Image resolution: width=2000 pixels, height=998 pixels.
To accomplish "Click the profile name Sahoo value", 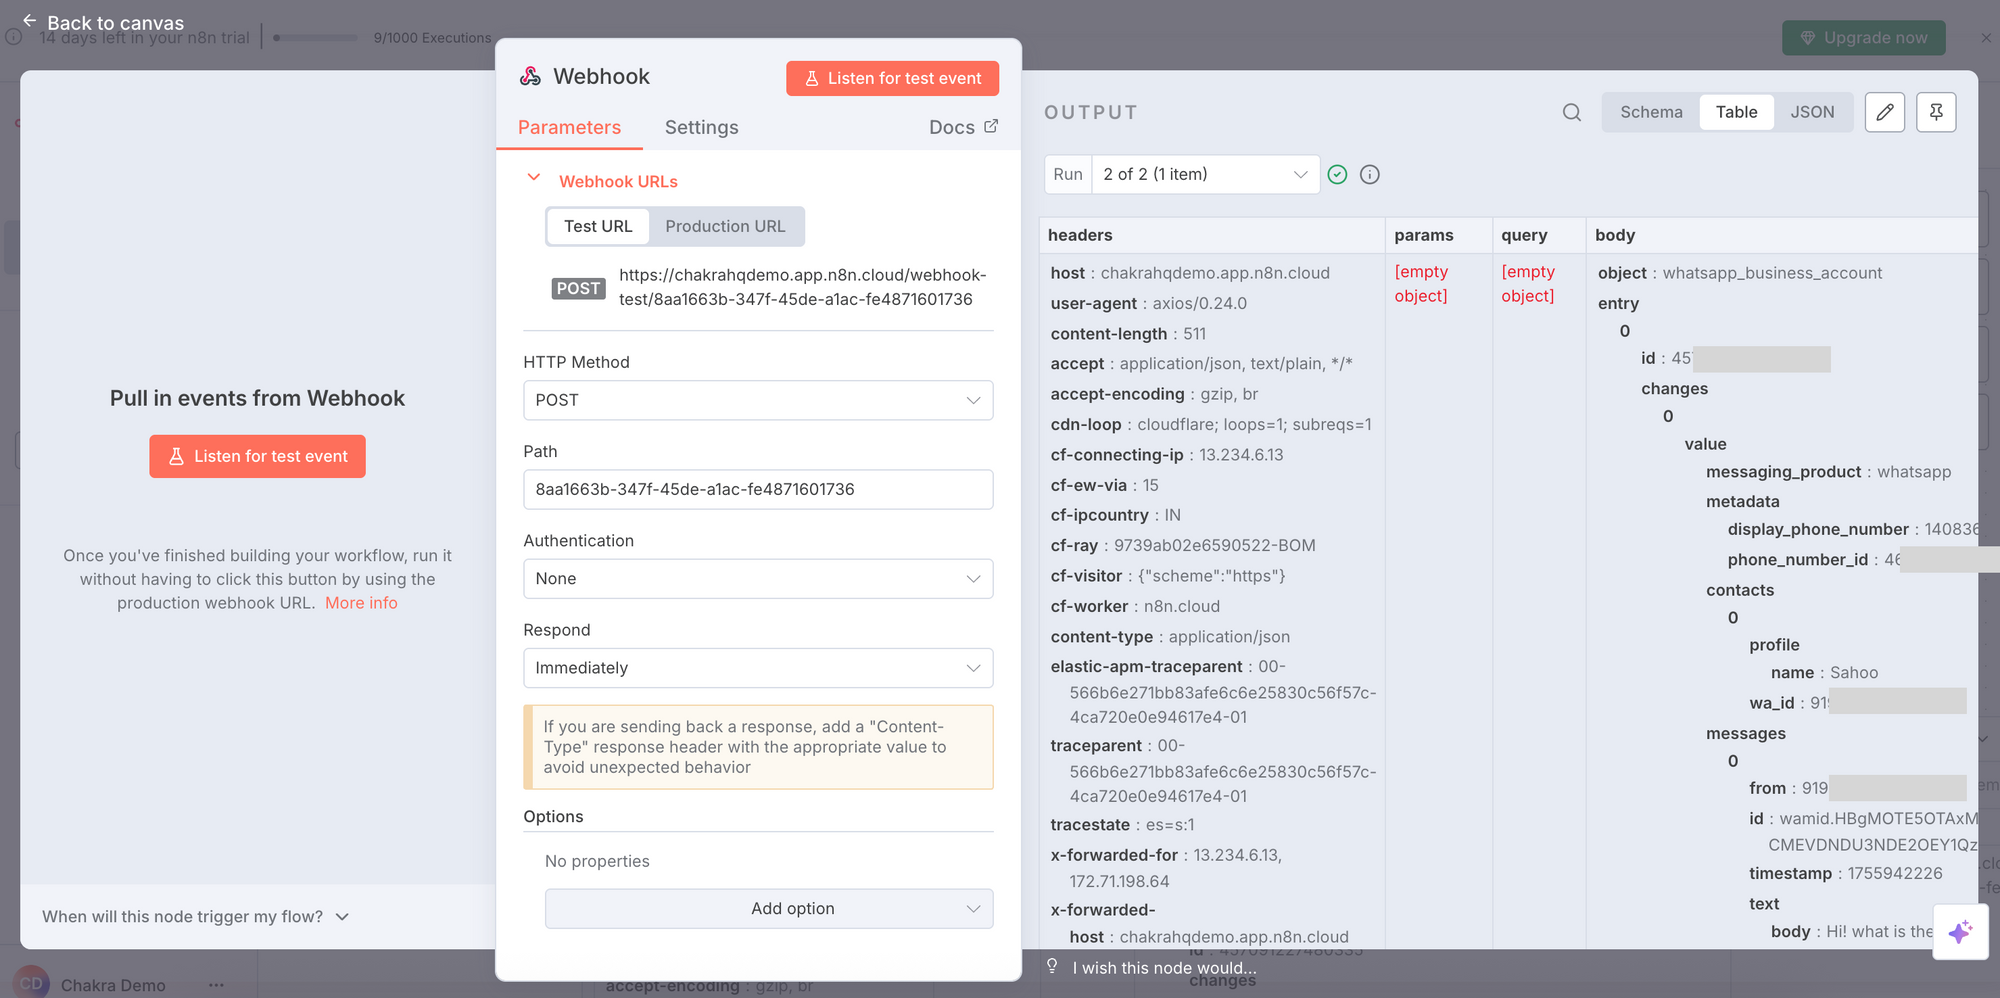I will pos(1853,673).
